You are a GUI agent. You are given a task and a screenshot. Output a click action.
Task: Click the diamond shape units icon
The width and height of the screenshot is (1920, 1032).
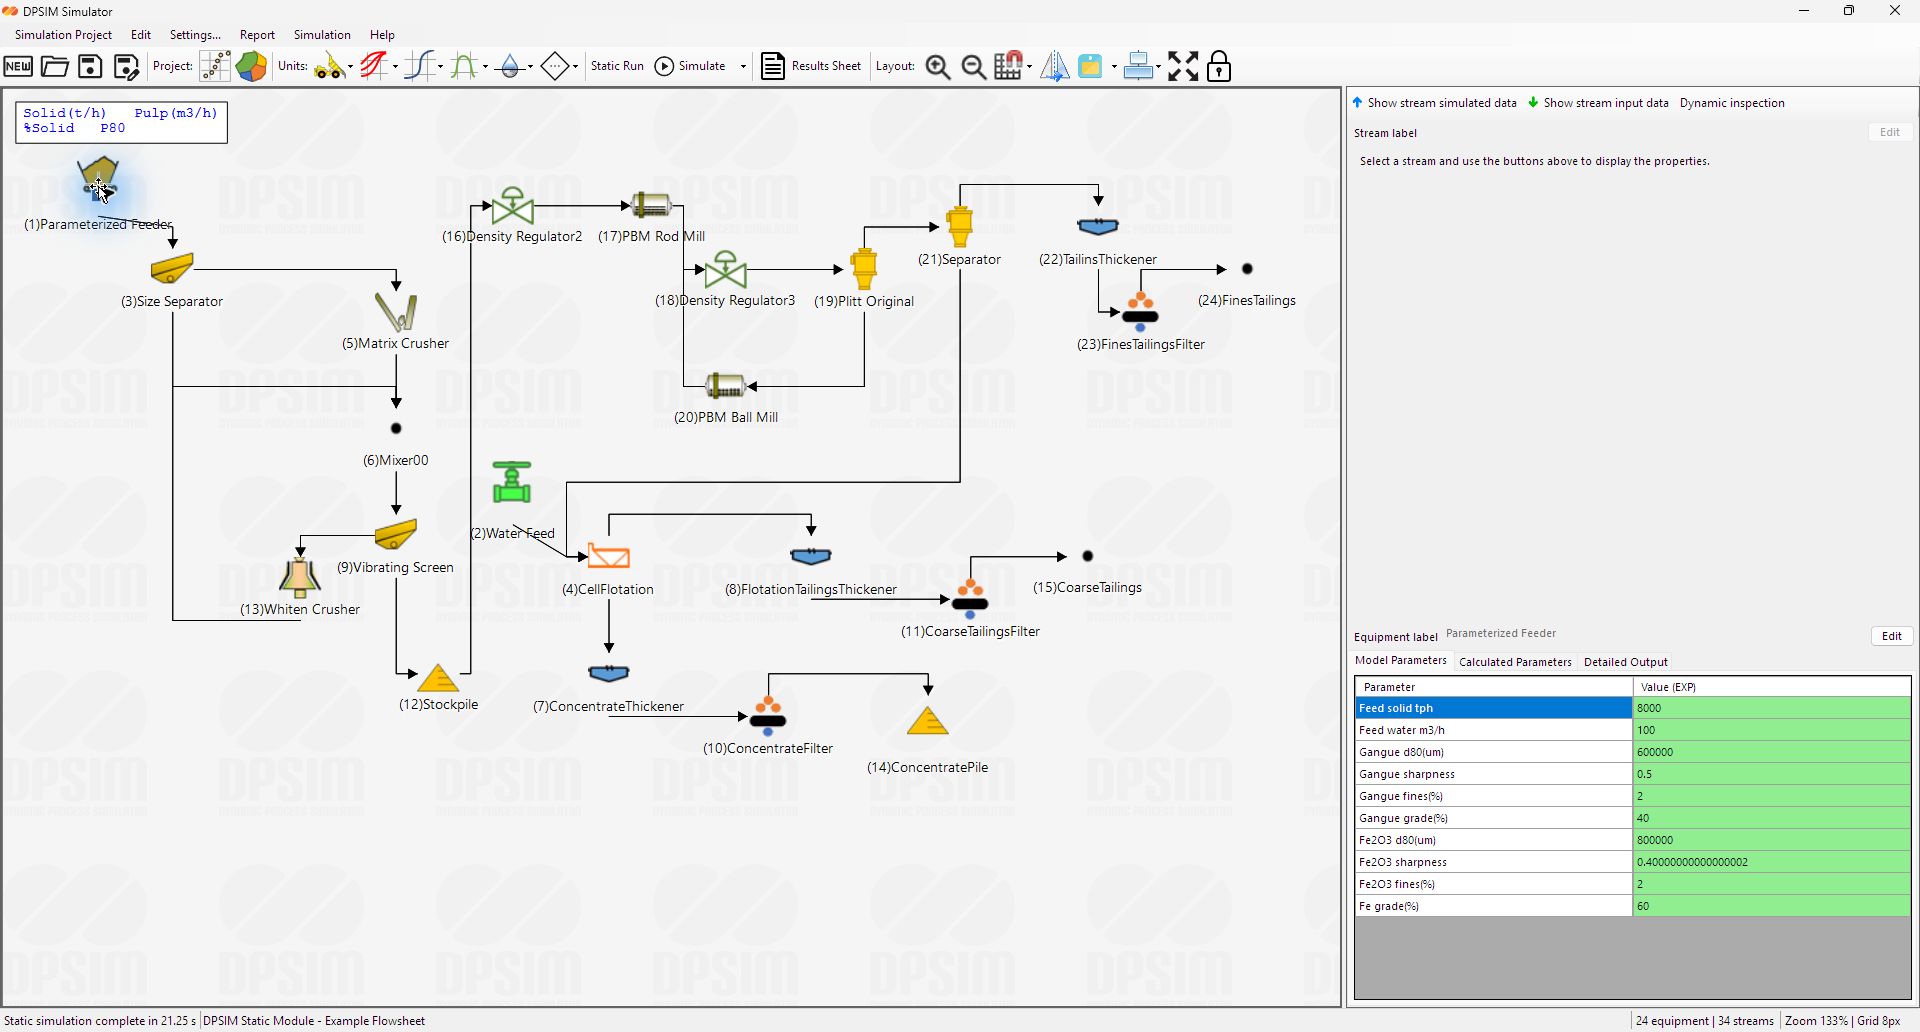click(555, 67)
